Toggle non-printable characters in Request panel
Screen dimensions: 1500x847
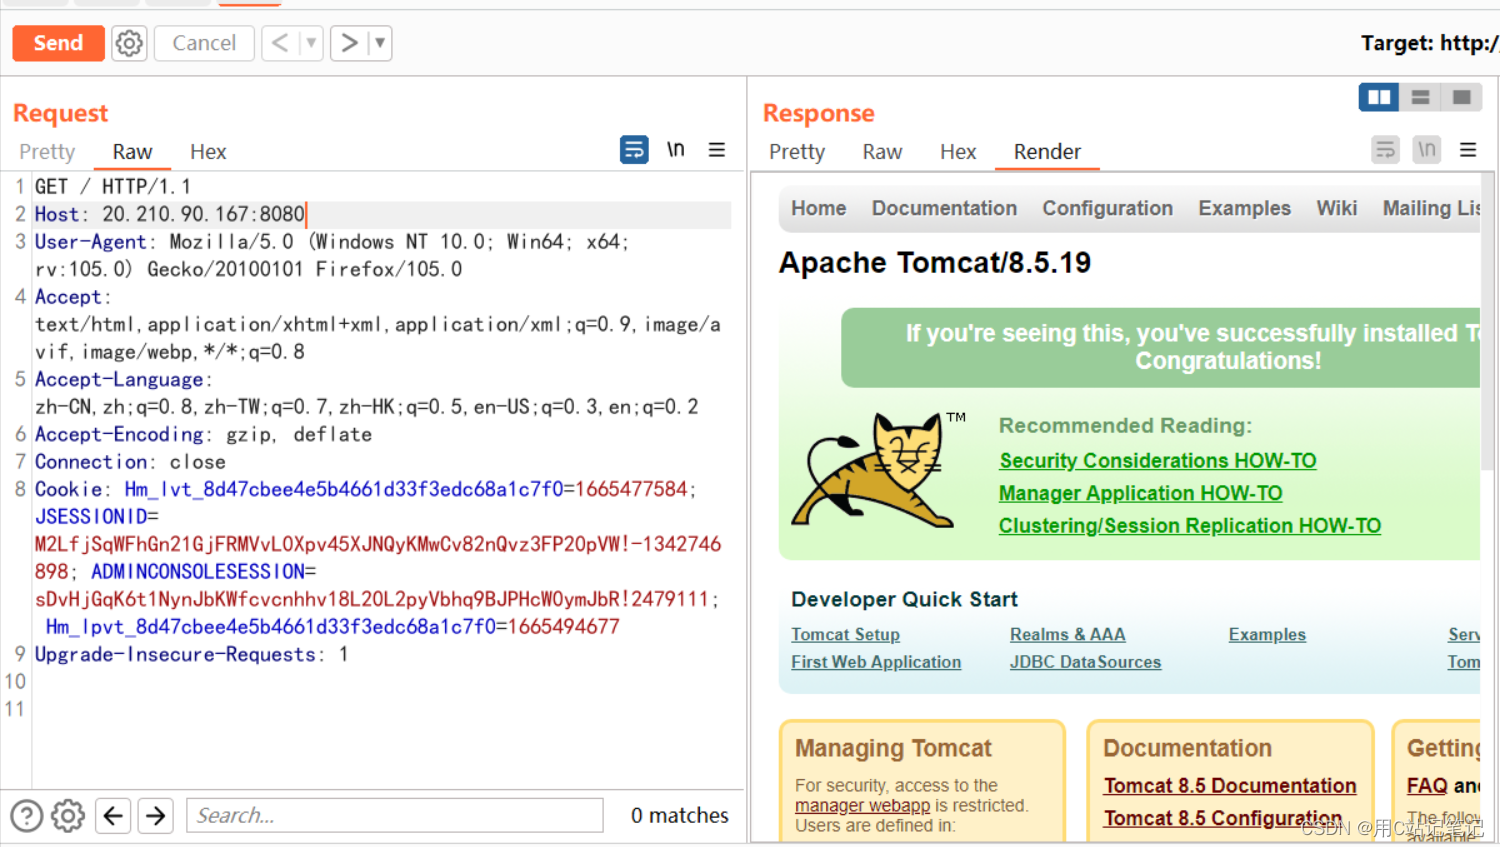click(676, 150)
